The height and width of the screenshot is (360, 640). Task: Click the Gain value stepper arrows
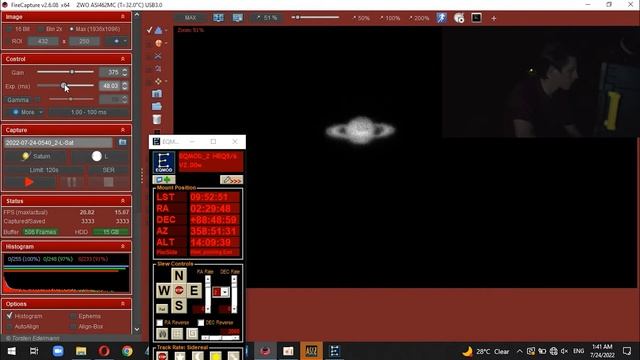(x=125, y=72)
